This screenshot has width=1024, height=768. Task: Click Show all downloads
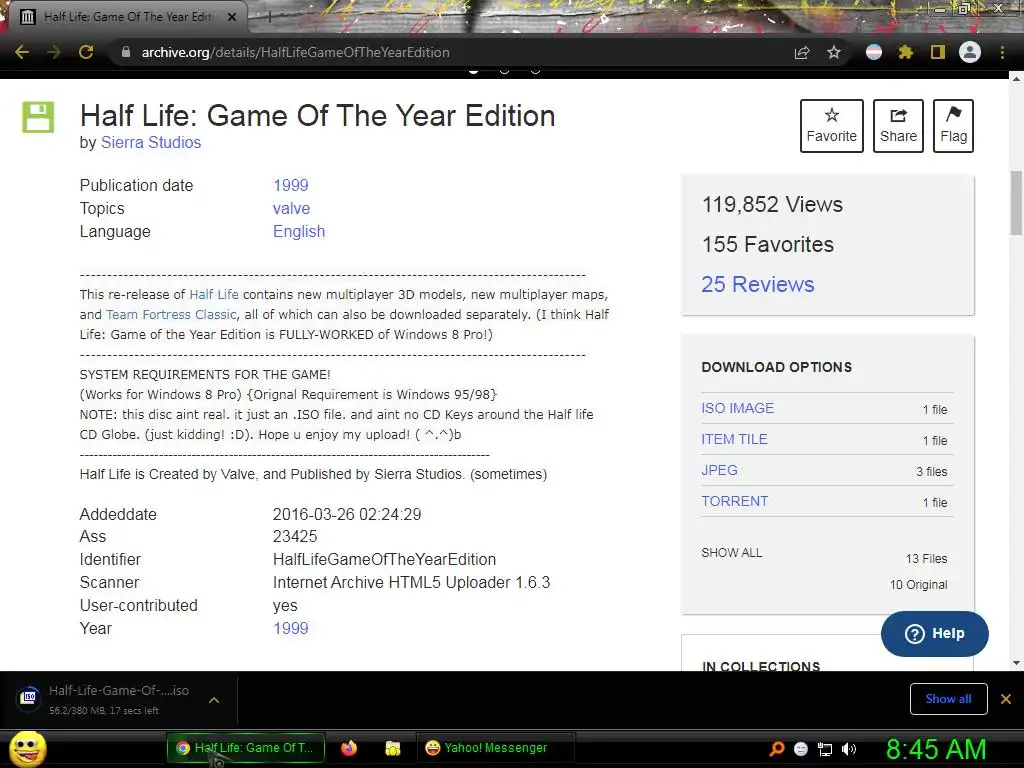click(948, 699)
